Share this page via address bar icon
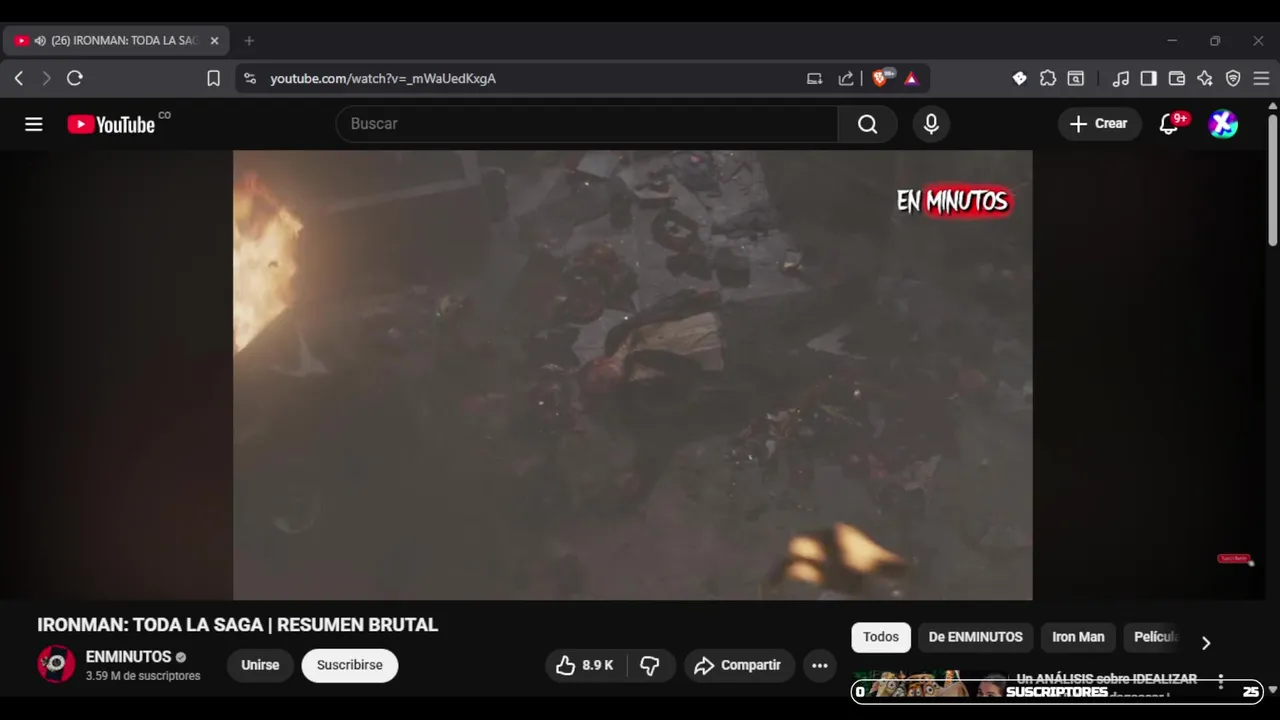 (x=845, y=78)
